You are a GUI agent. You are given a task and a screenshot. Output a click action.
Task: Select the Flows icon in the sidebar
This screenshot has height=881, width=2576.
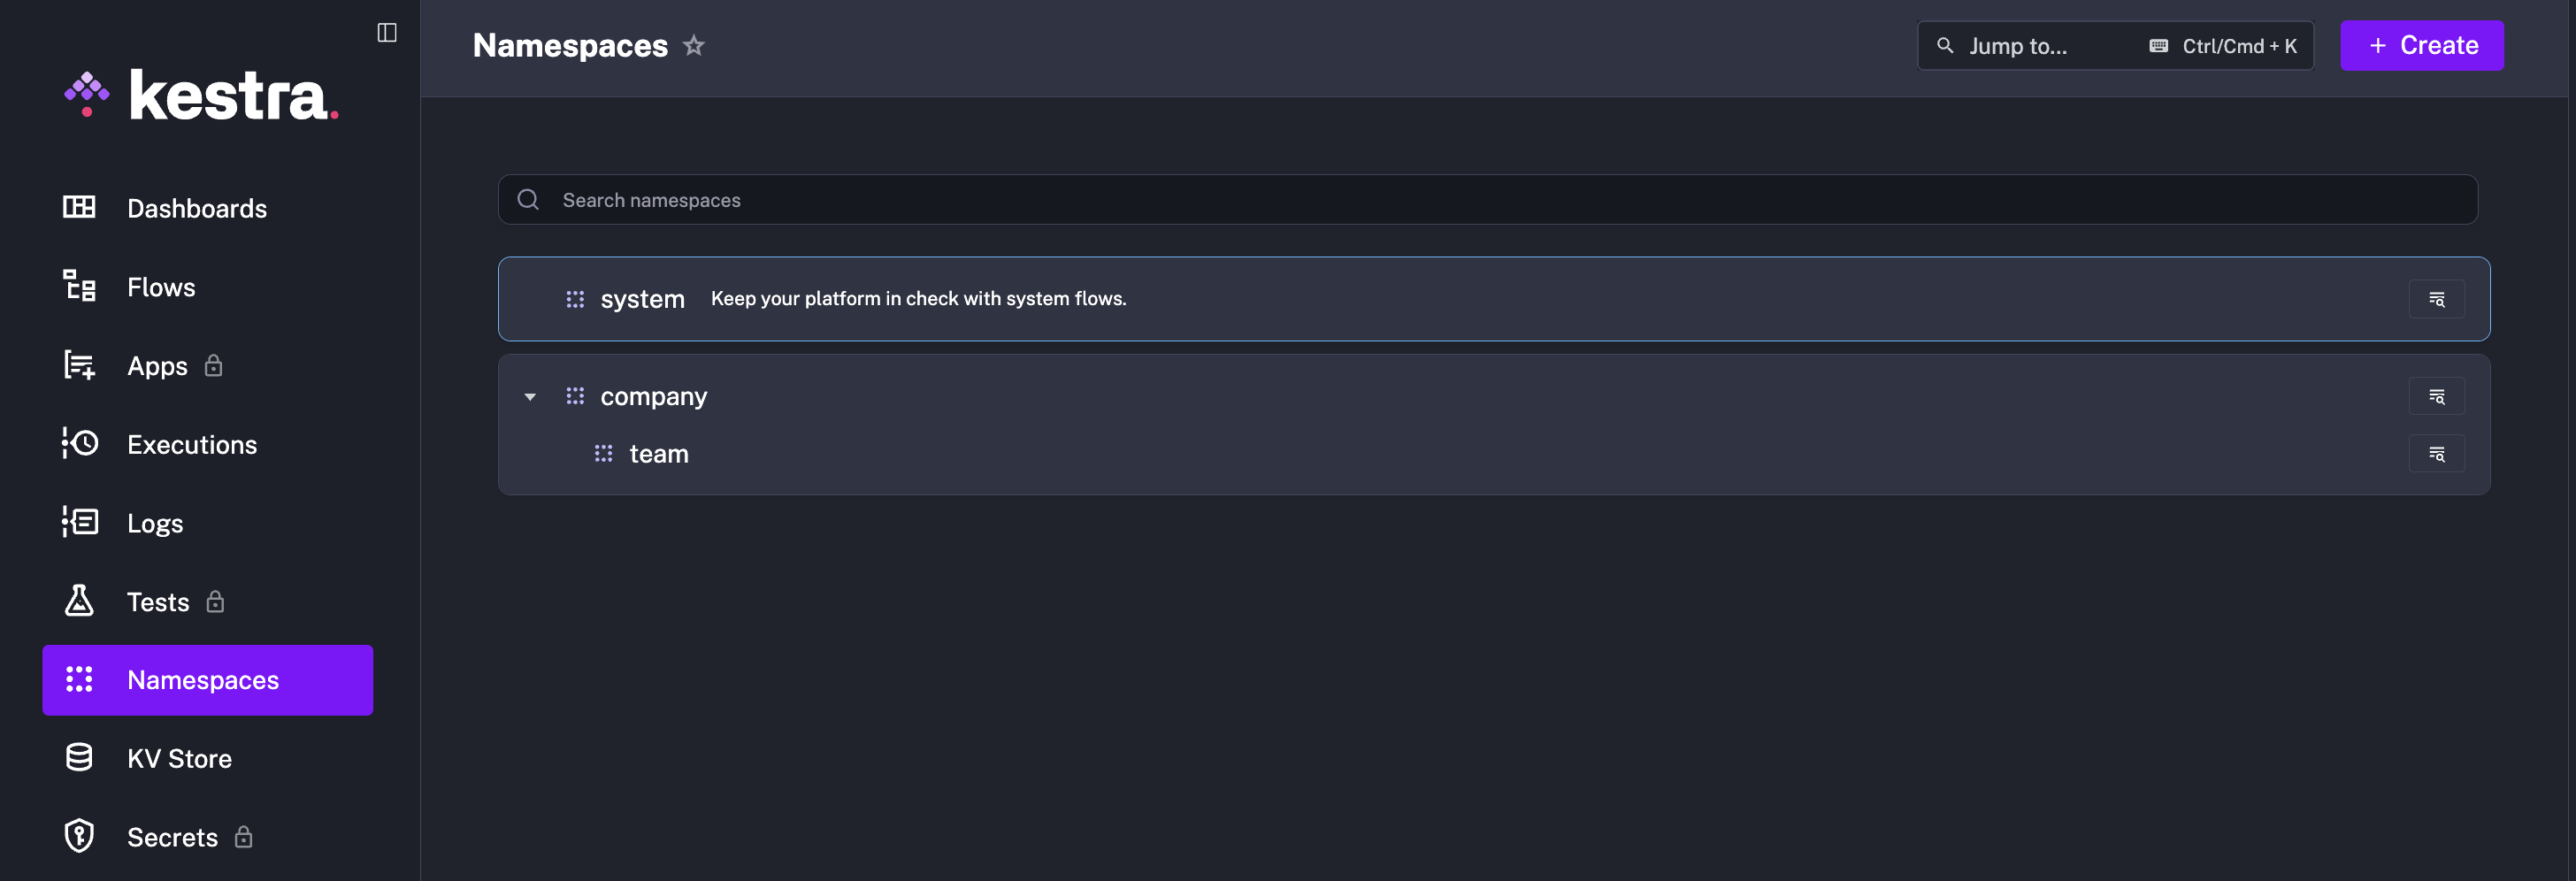coord(78,287)
